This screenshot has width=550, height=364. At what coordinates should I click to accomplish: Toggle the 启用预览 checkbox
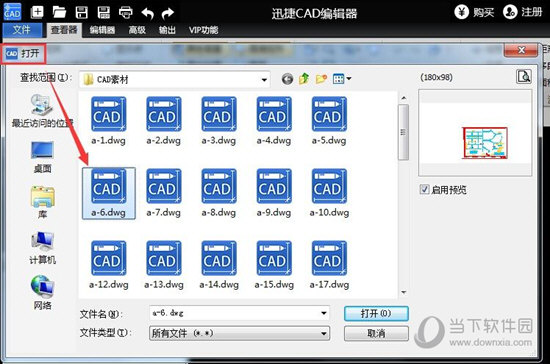[x=424, y=190]
